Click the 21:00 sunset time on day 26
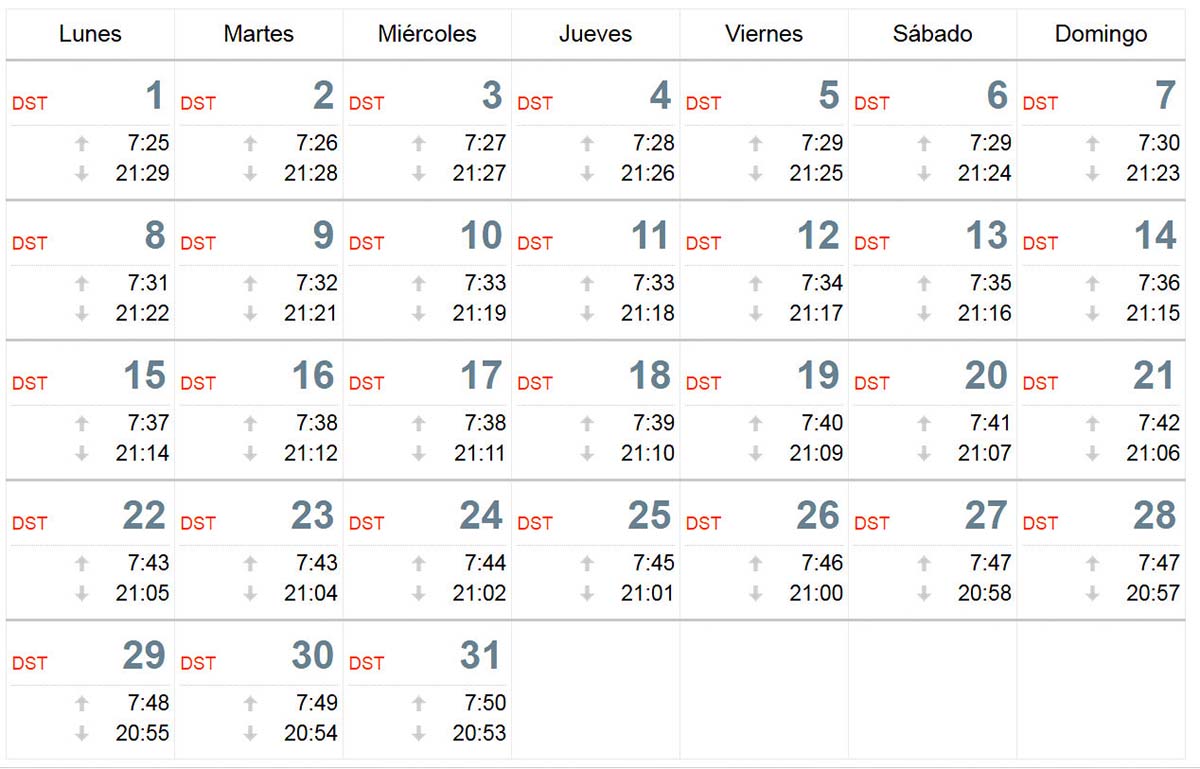Screen dimensions: 1200x769 click(x=816, y=593)
